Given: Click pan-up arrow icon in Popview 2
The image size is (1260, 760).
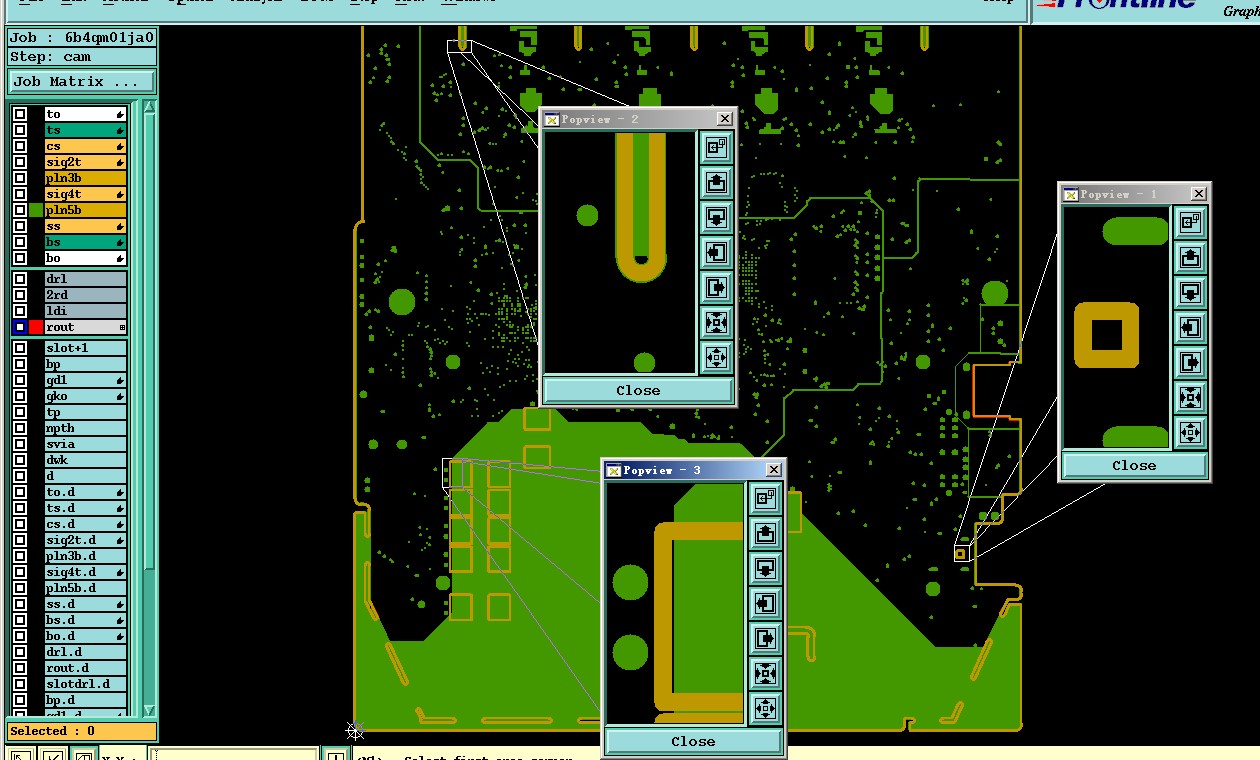Looking at the screenshot, I should 715,183.
